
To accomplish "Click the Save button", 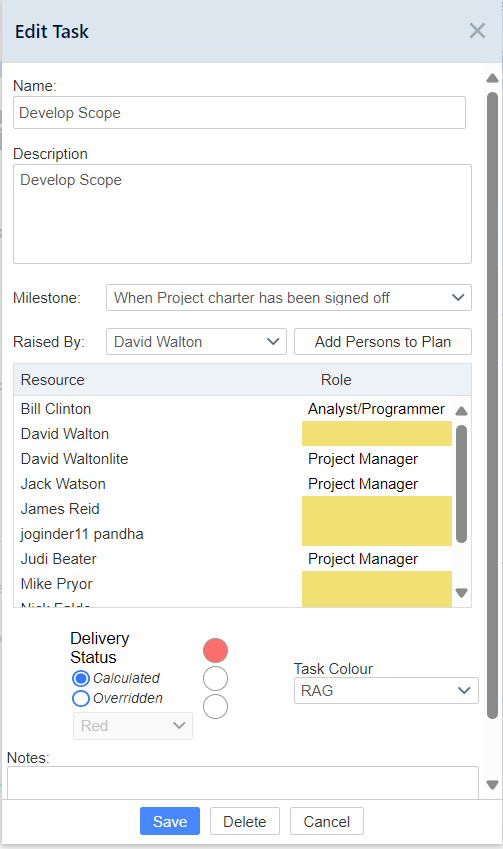I will tap(170, 821).
